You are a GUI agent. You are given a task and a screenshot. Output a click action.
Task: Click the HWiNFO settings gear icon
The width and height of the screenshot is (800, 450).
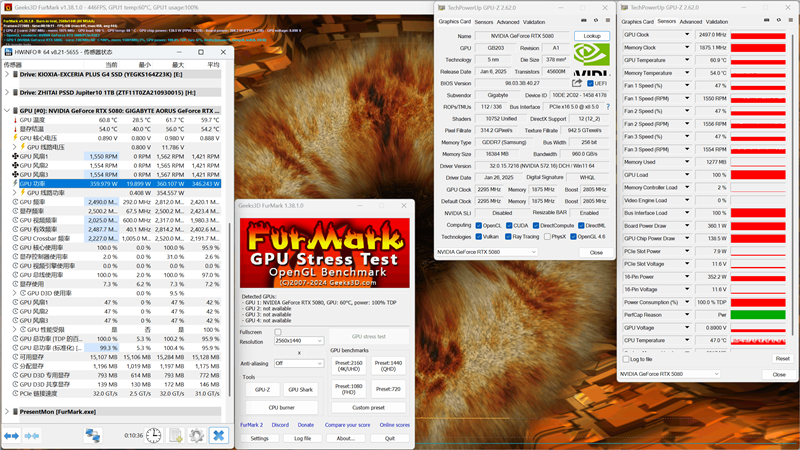[x=196, y=435]
